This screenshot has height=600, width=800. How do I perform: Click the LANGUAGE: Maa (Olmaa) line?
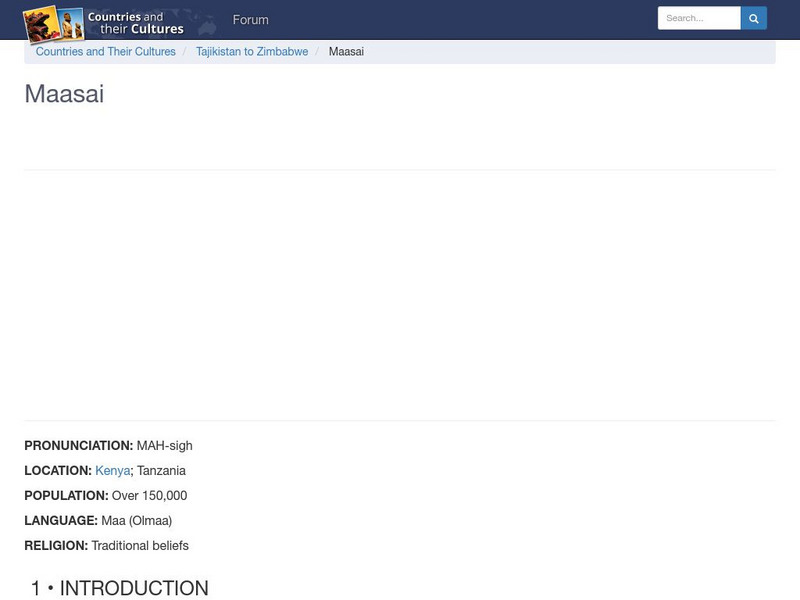pos(98,520)
